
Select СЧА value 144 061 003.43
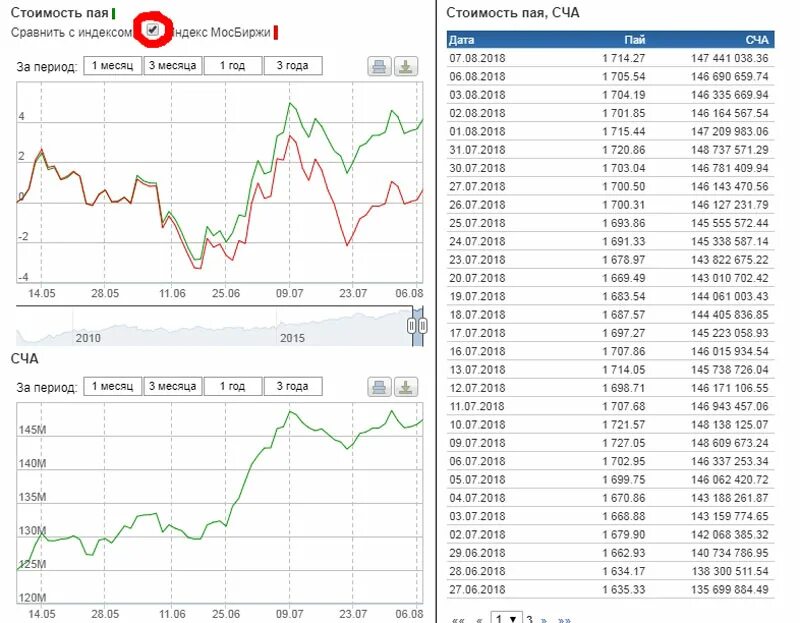(x=730, y=296)
